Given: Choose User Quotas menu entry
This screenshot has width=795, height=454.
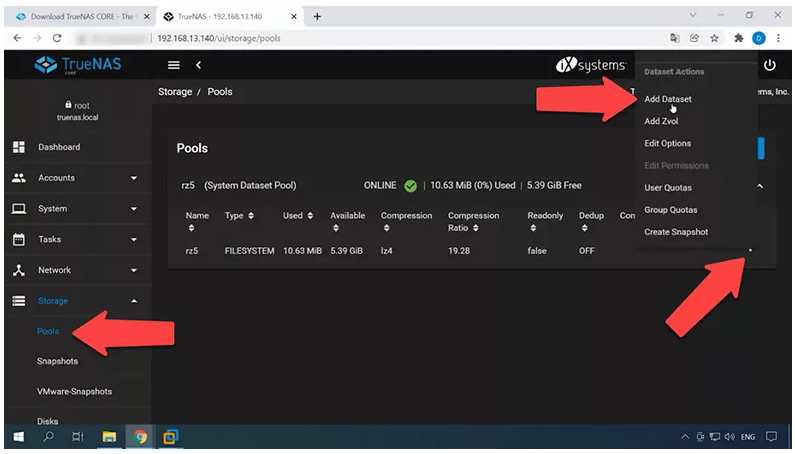Looking at the screenshot, I should coord(668,188).
